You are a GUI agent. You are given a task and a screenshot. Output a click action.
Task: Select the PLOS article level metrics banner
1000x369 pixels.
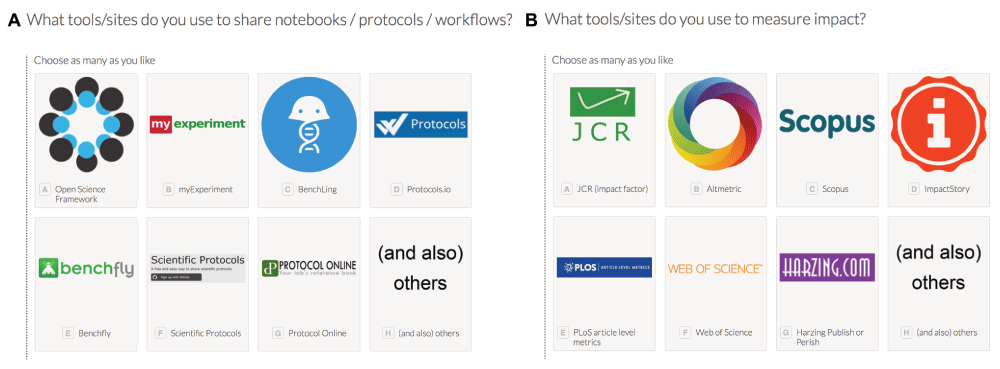coord(604,268)
